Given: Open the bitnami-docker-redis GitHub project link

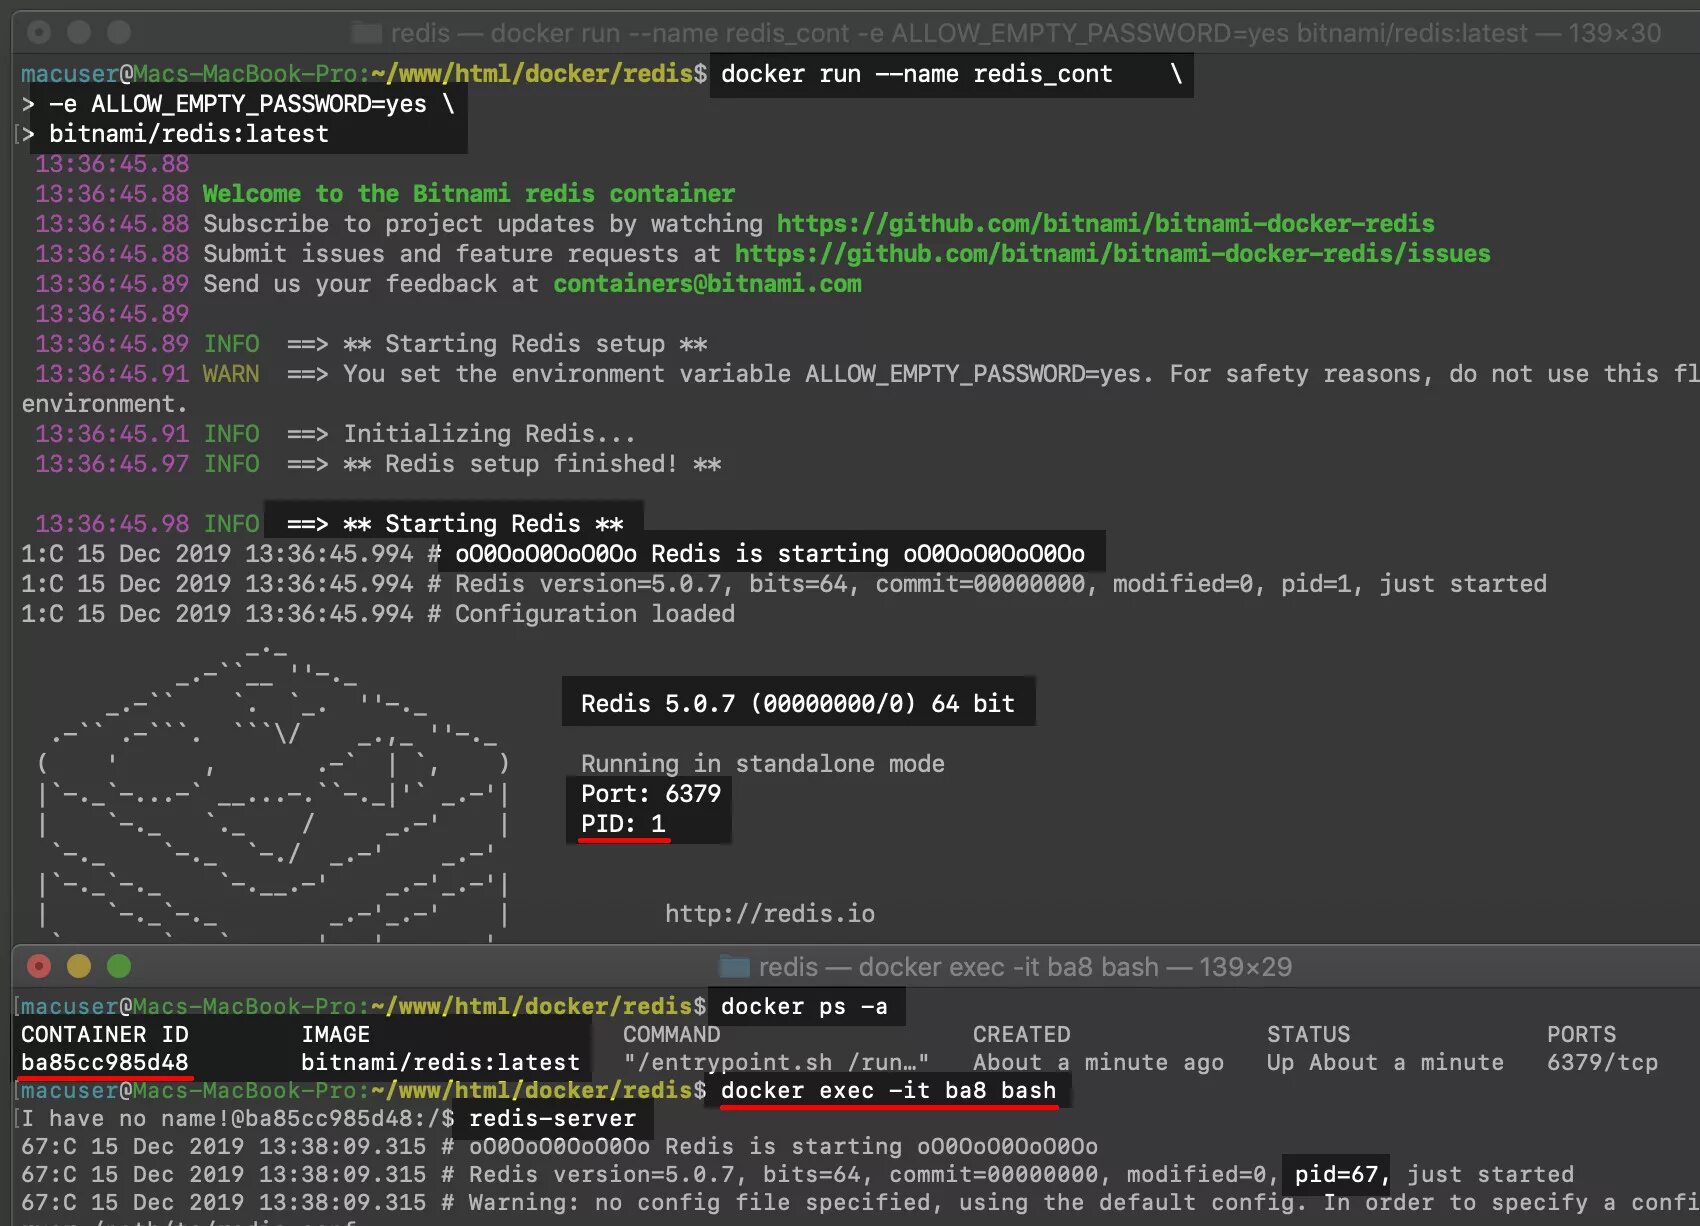Looking at the screenshot, I should click(1105, 224).
